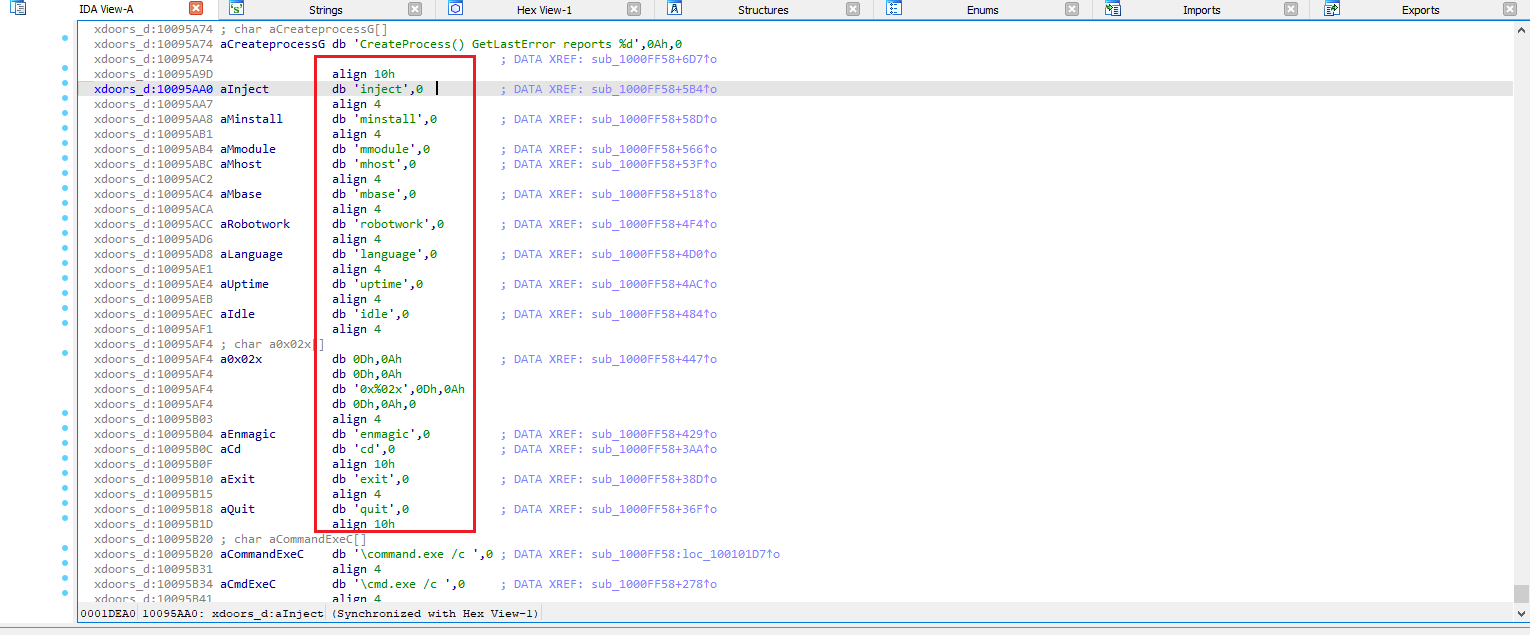This screenshot has width=1530, height=635.
Task: Close the Hex View-1 tab
Action: click(x=634, y=9)
